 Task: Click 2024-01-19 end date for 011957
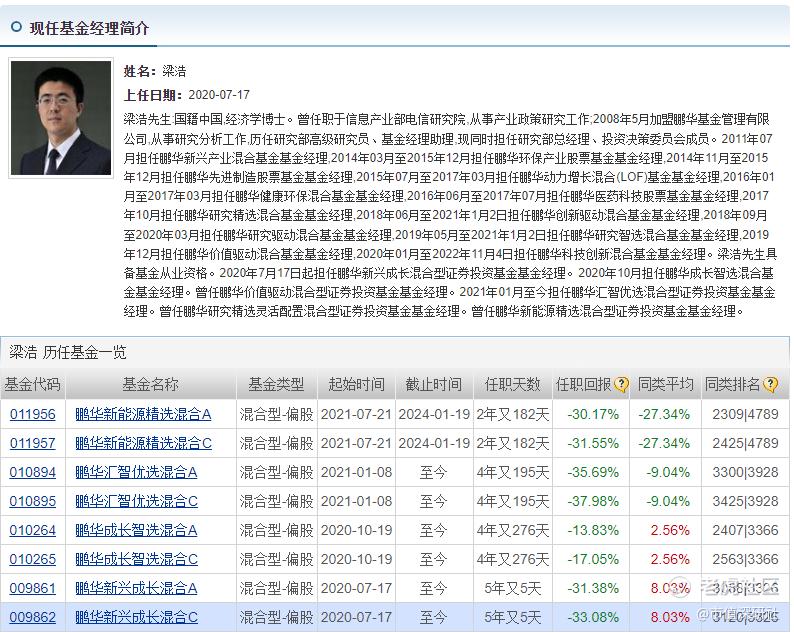point(434,443)
